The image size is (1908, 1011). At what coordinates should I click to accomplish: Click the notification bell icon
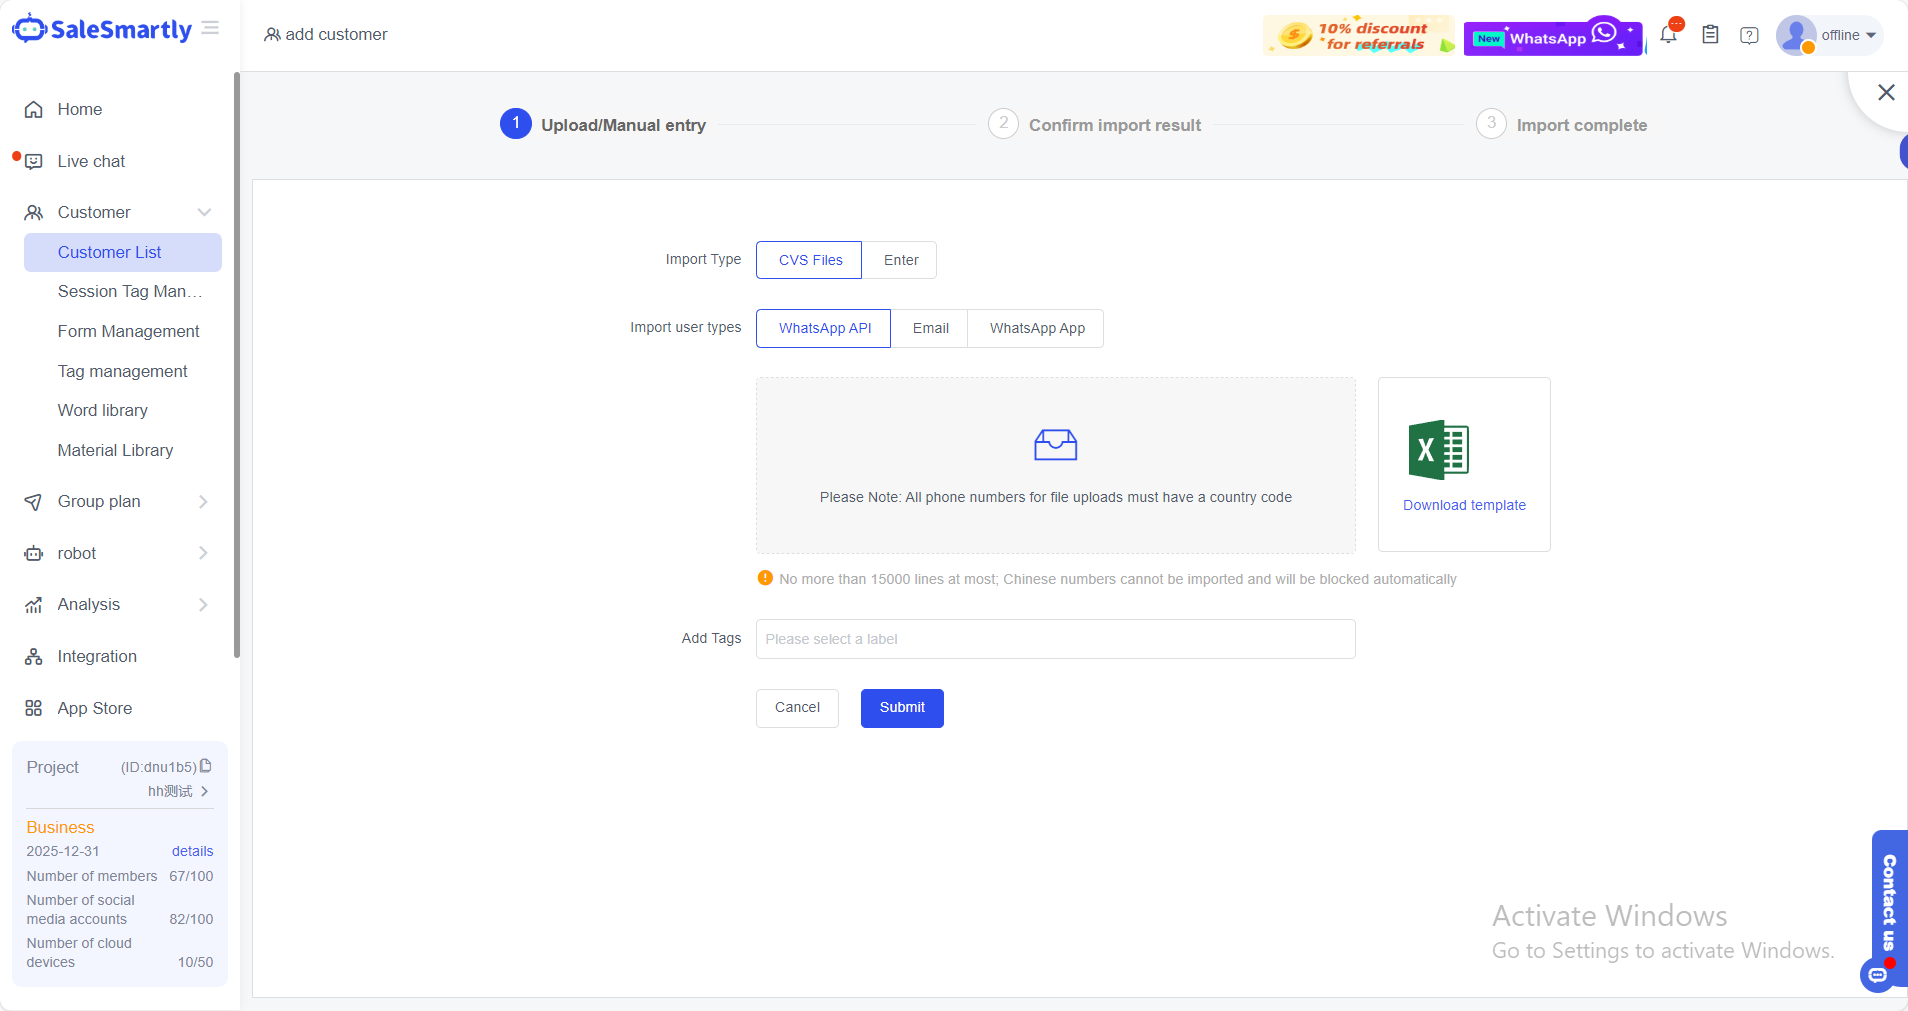click(x=1668, y=35)
